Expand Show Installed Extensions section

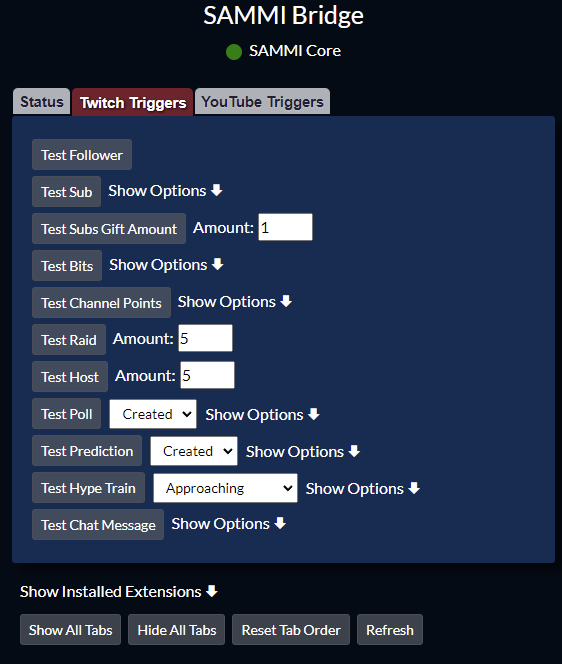pyautogui.click(x=119, y=592)
